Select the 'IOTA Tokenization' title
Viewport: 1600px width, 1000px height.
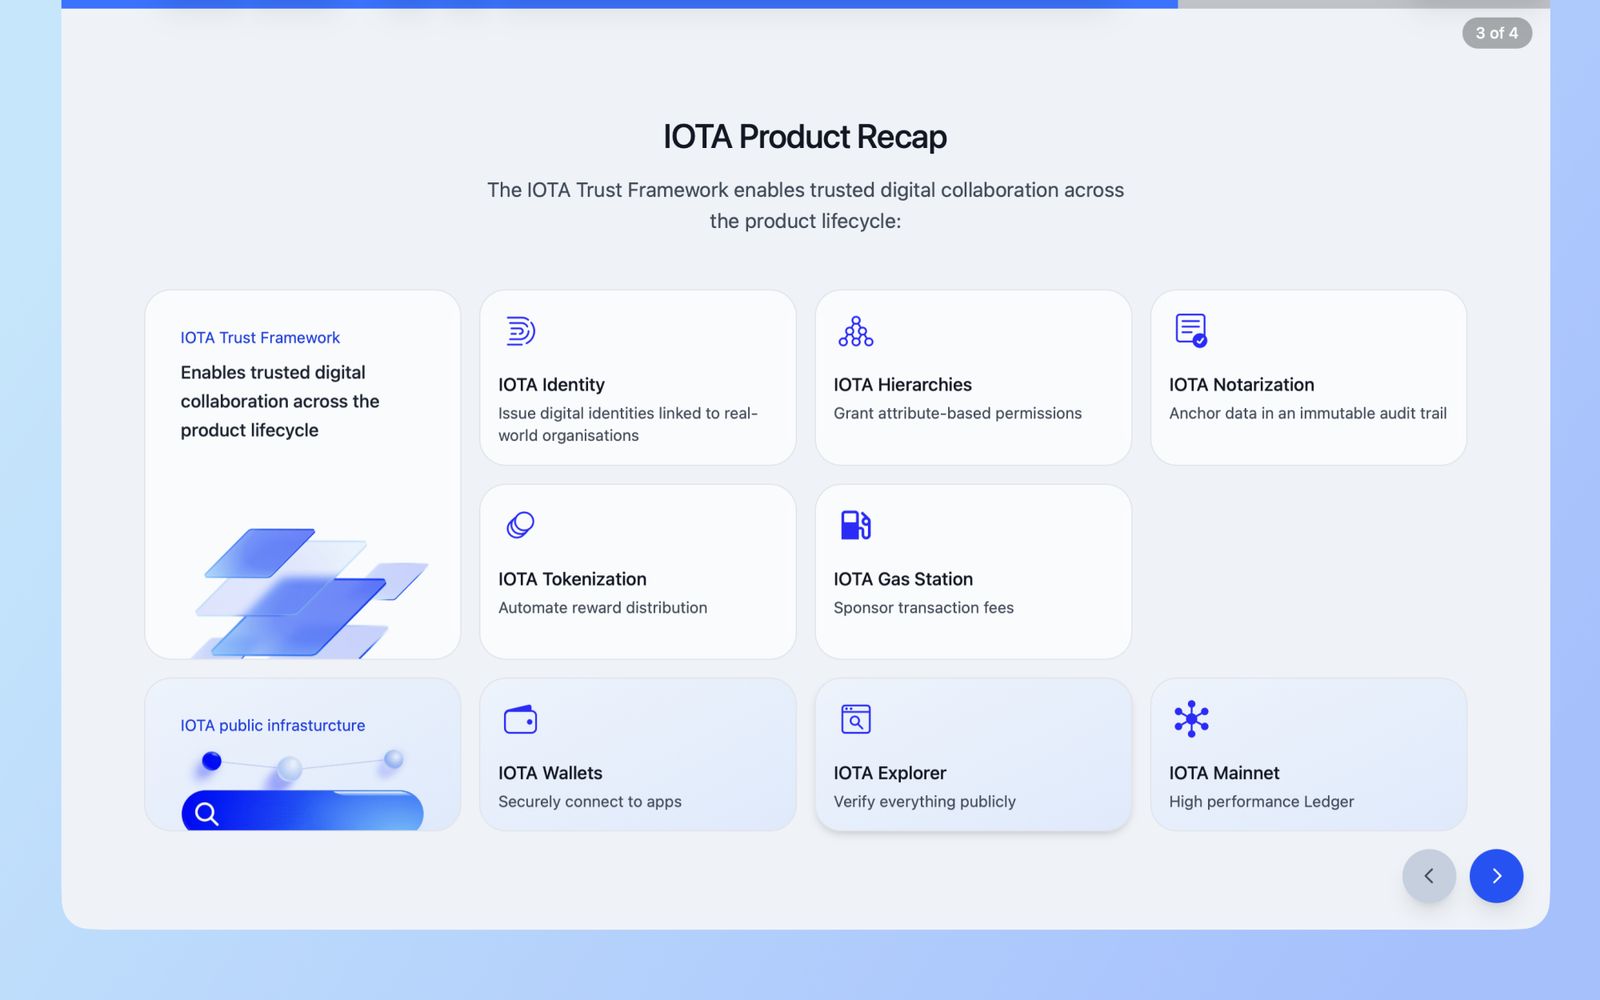click(x=572, y=579)
